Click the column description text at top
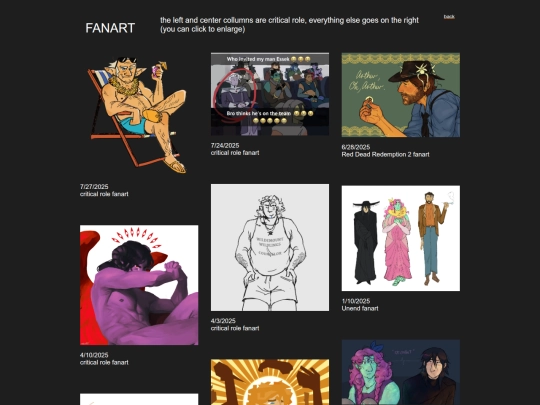Screen dimensions: 540x405 289,24
